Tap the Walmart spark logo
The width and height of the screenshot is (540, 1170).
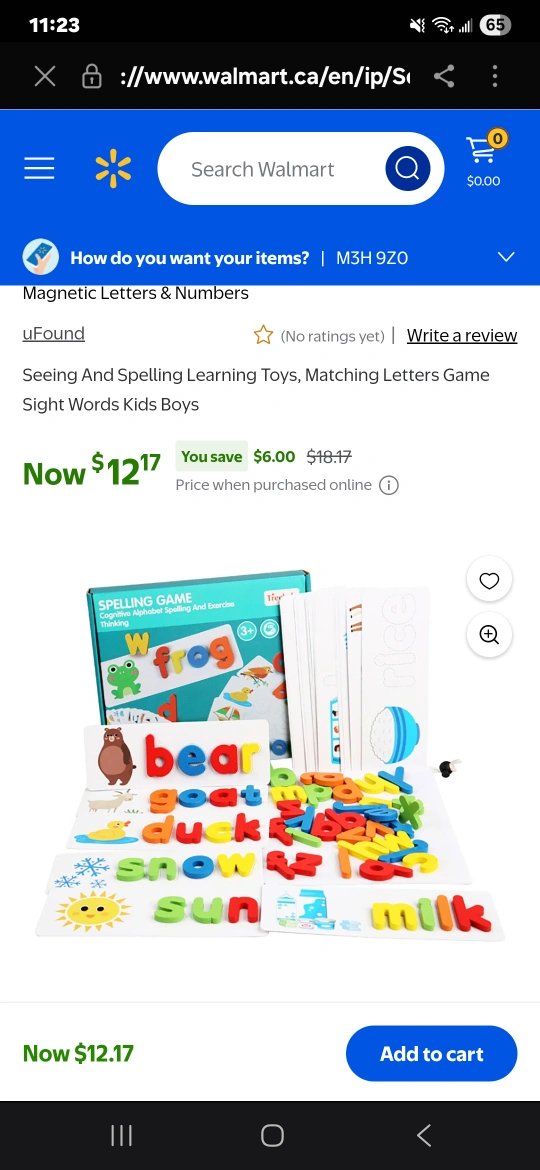point(113,169)
